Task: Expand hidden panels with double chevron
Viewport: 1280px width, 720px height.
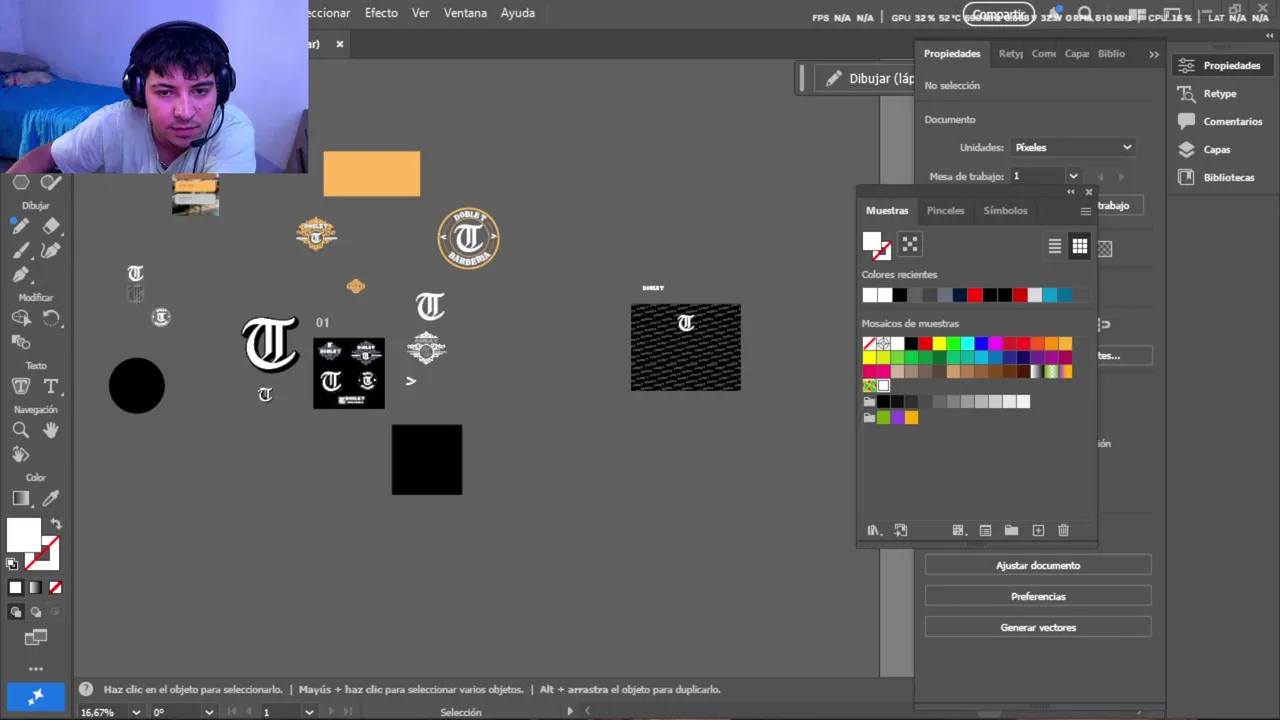Action: pos(1154,54)
